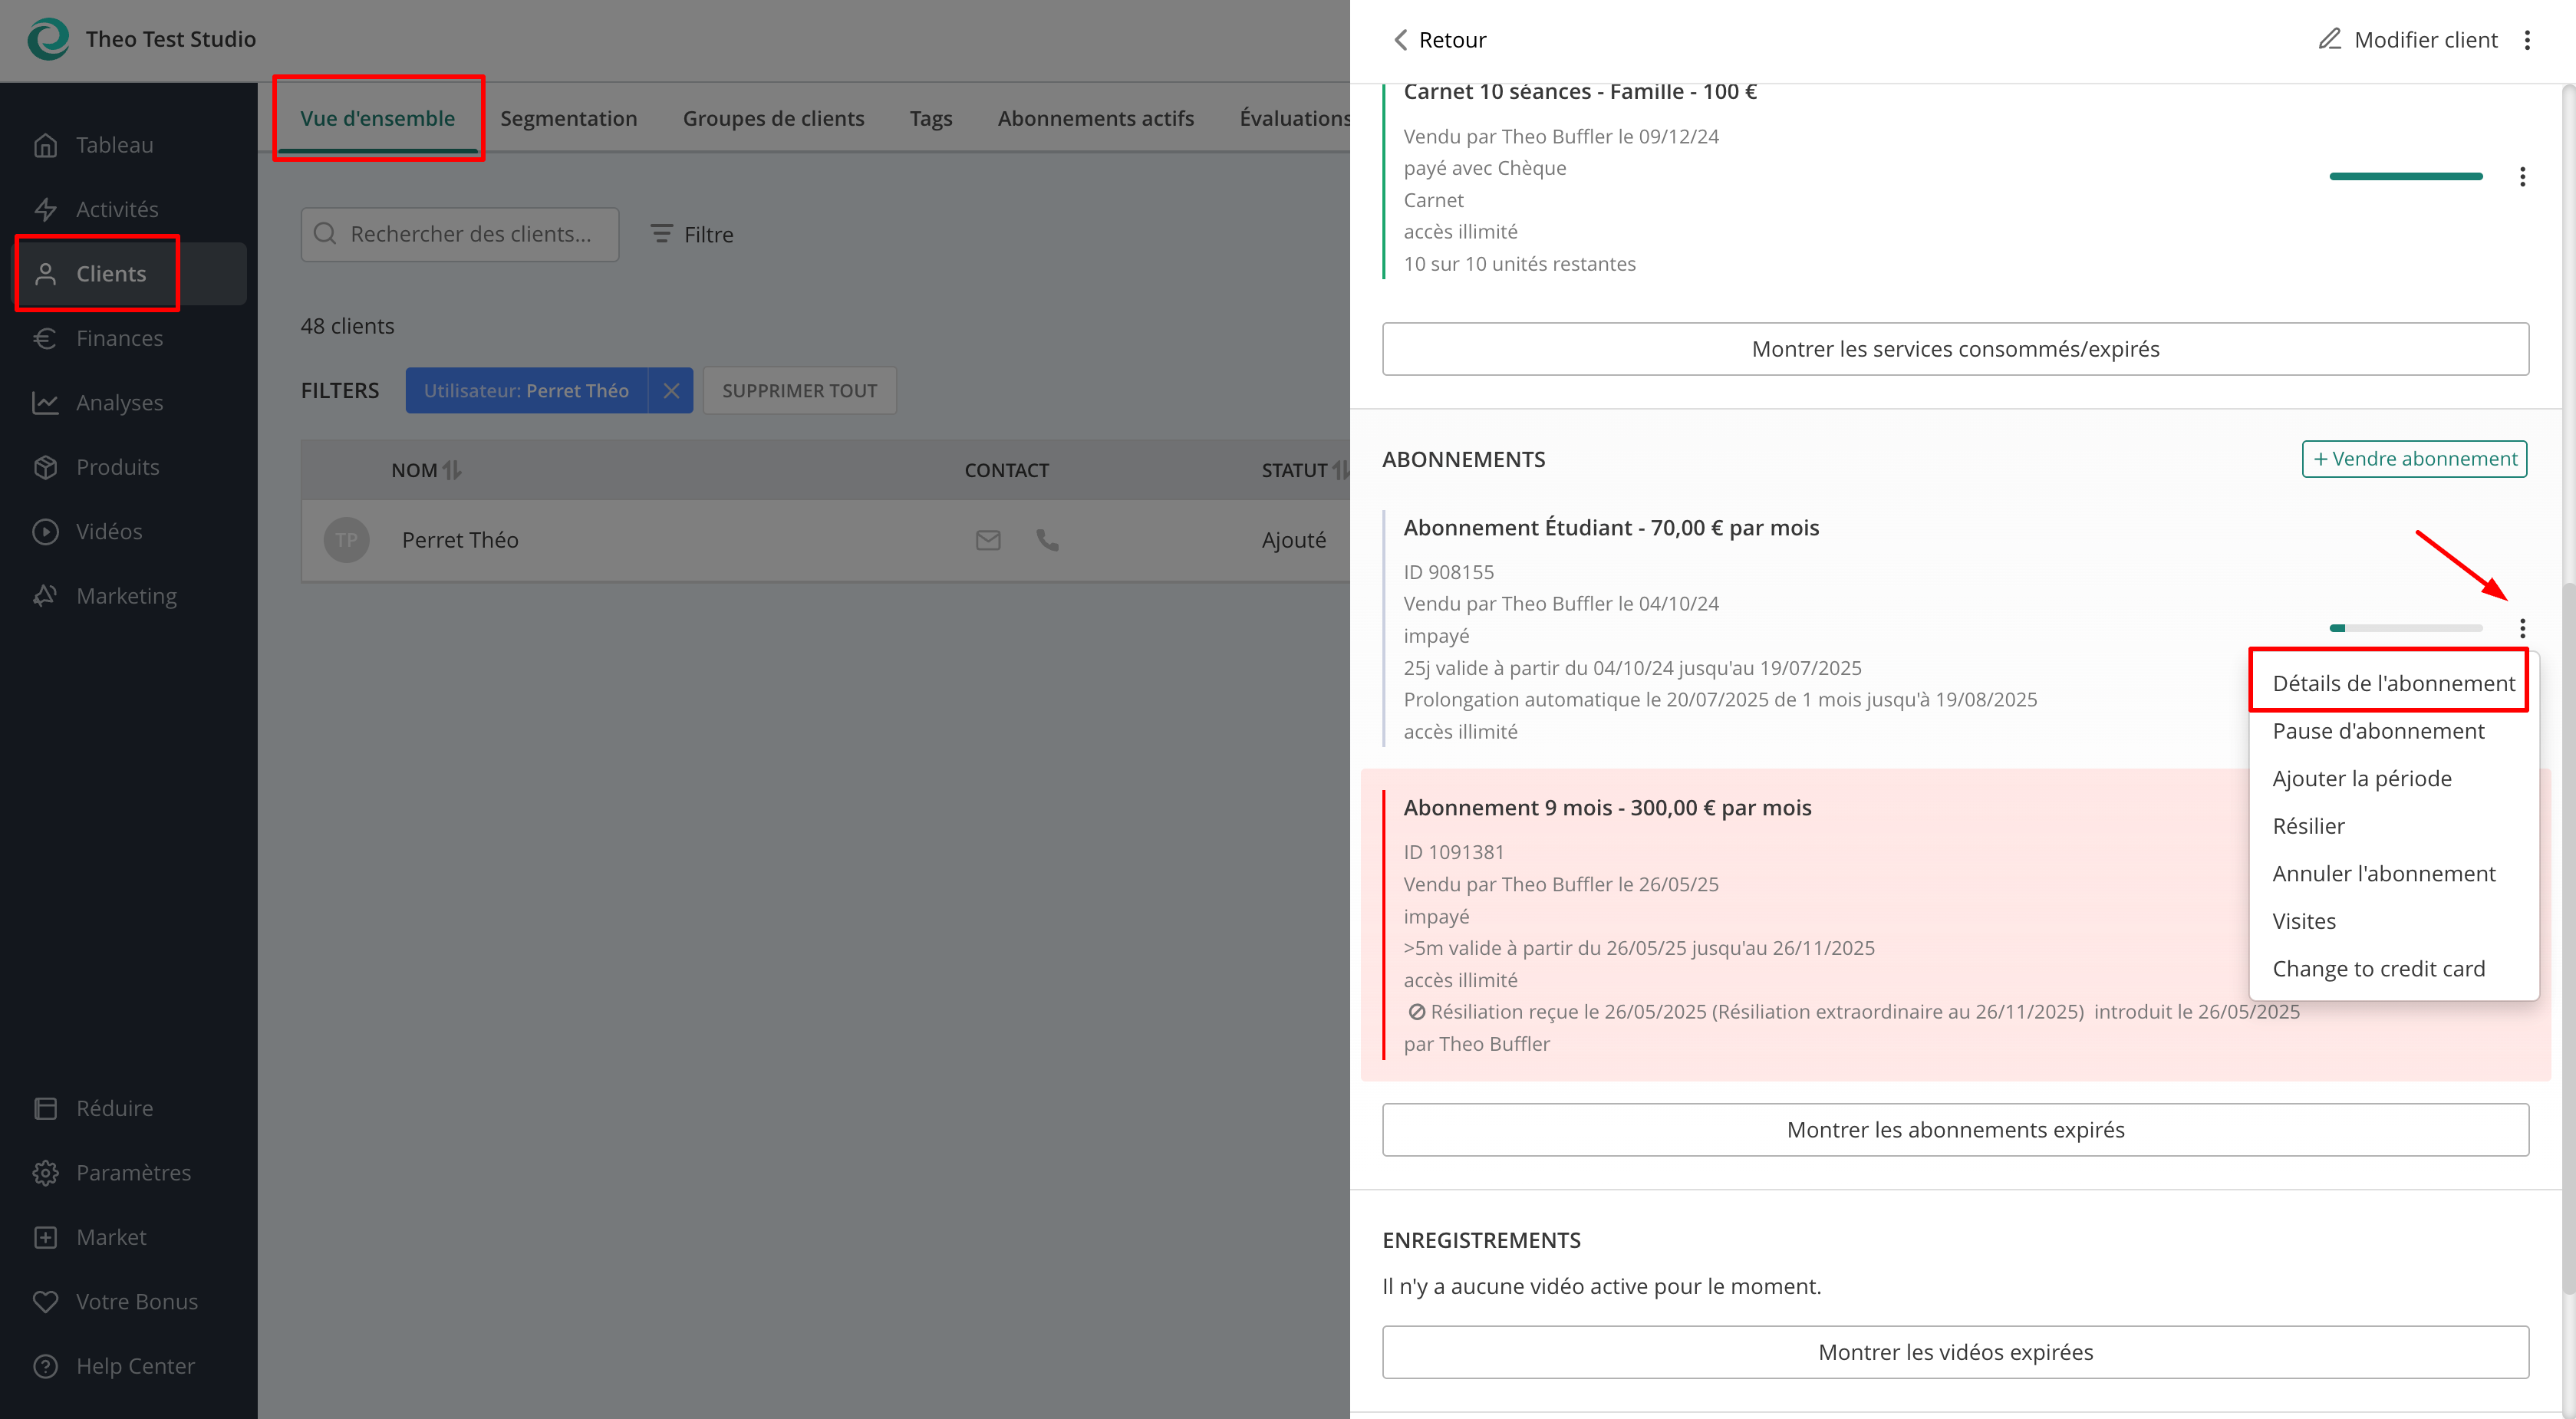The width and height of the screenshot is (2576, 1419).
Task: Switch to the Évaluations tab
Action: pos(1294,118)
